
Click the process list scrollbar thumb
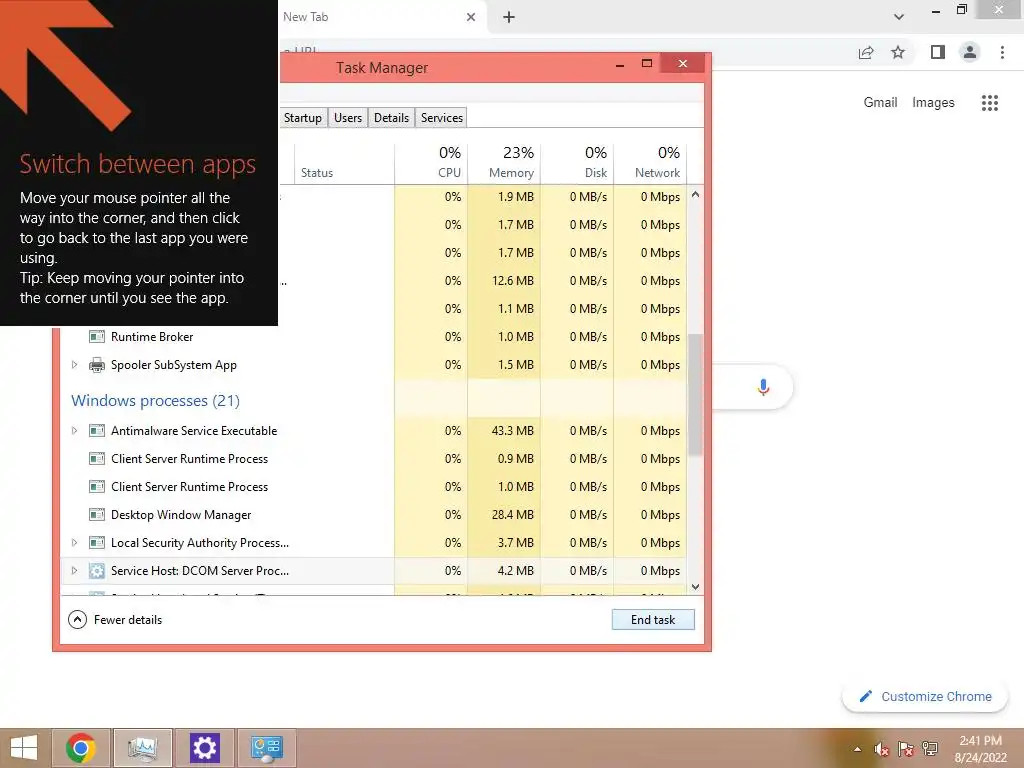696,395
